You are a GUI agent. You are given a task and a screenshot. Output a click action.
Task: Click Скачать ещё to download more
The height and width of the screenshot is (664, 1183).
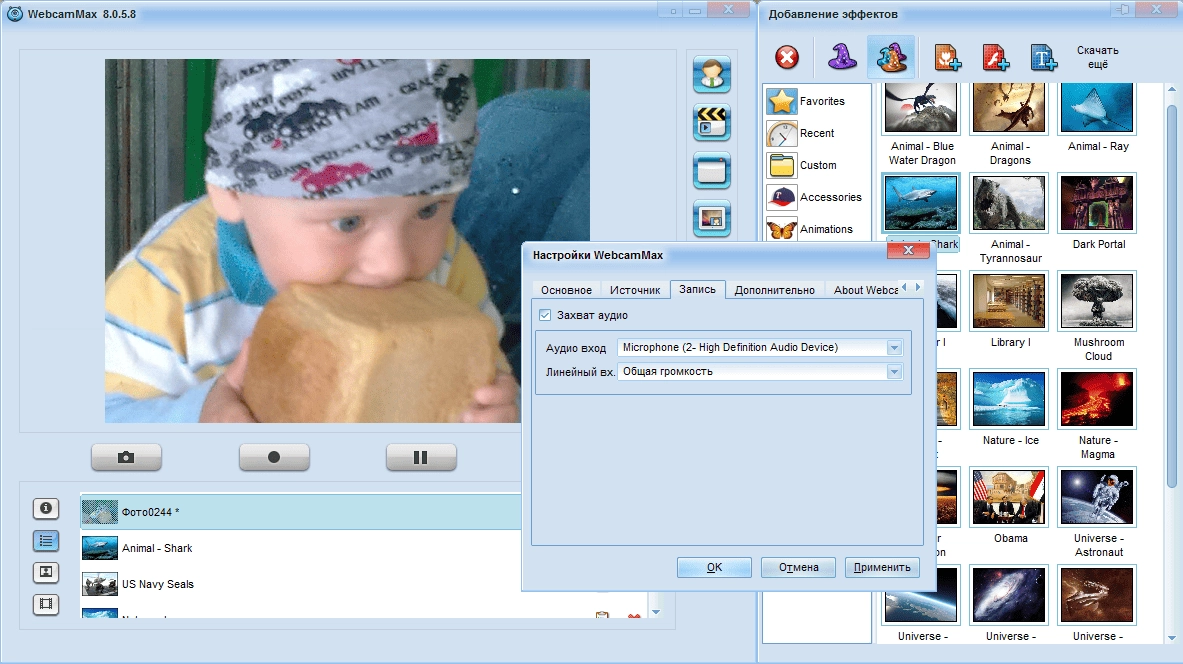coord(1098,57)
